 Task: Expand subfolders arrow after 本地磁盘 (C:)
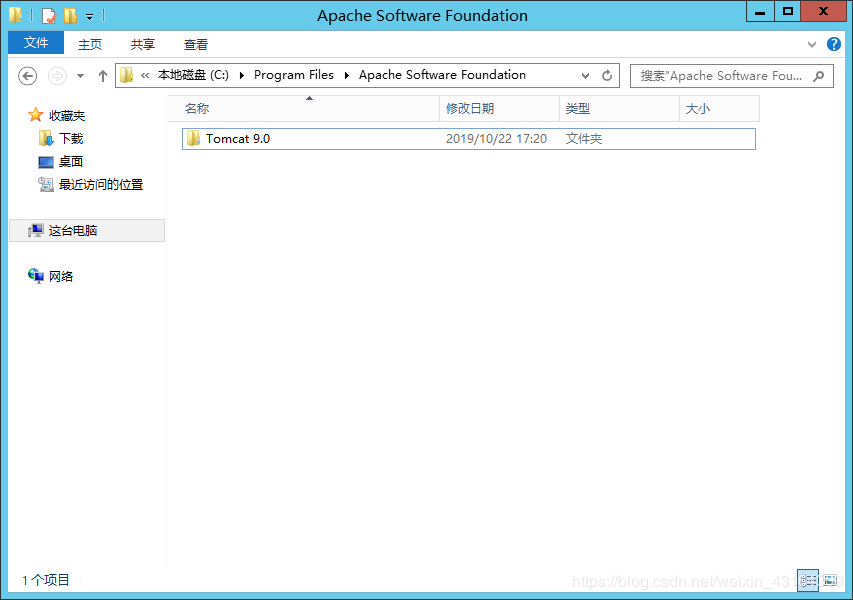click(x=242, y=75)
